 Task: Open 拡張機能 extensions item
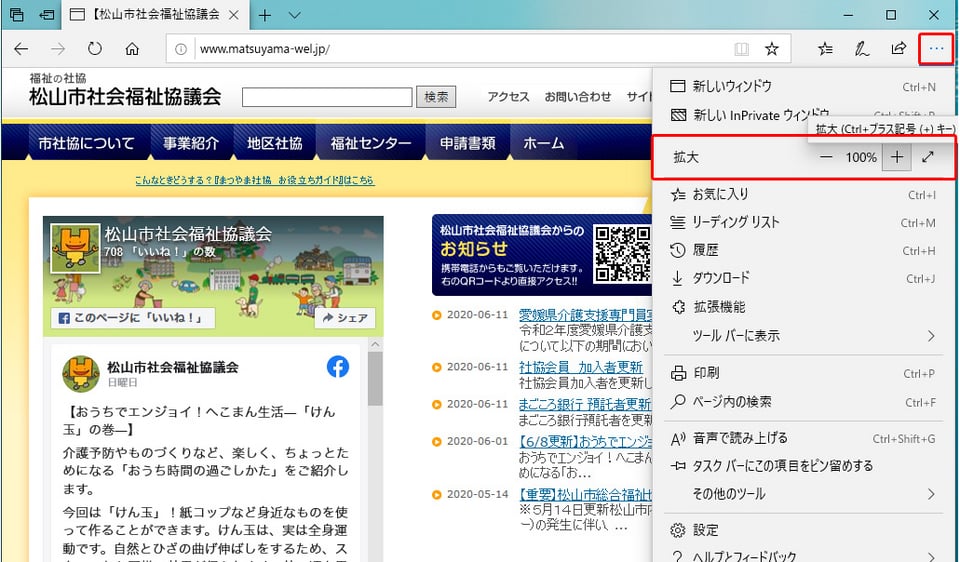pyautogui.click(x=803, y=307)
